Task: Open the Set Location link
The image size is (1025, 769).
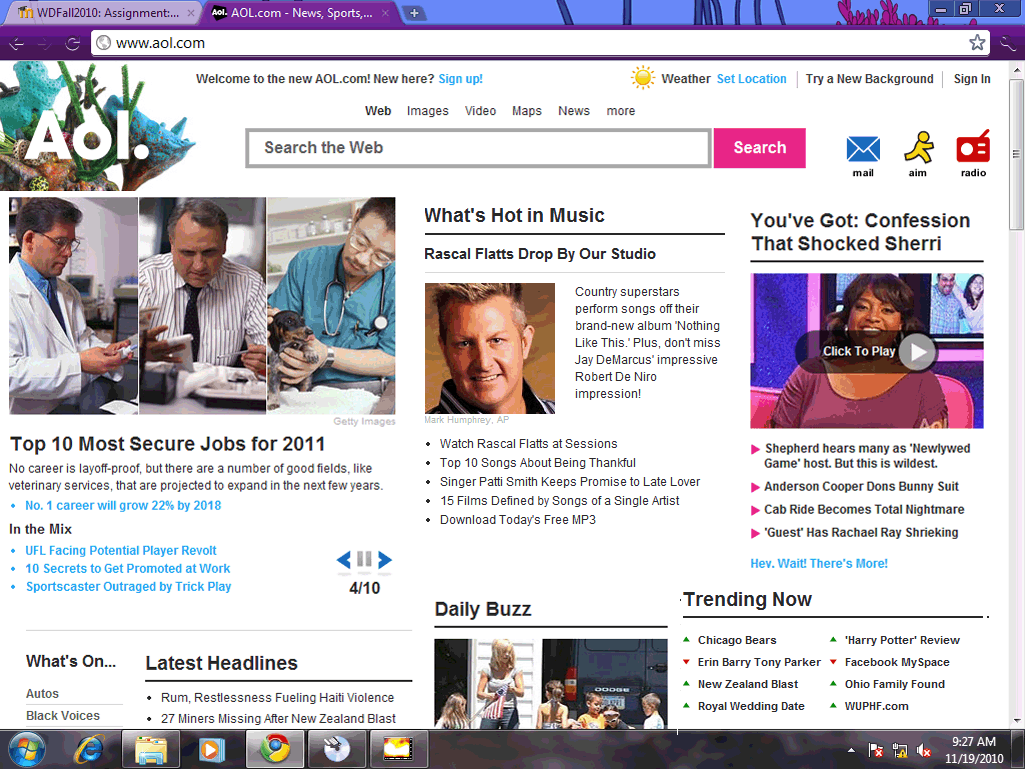Action: click(x=751, y=79)
